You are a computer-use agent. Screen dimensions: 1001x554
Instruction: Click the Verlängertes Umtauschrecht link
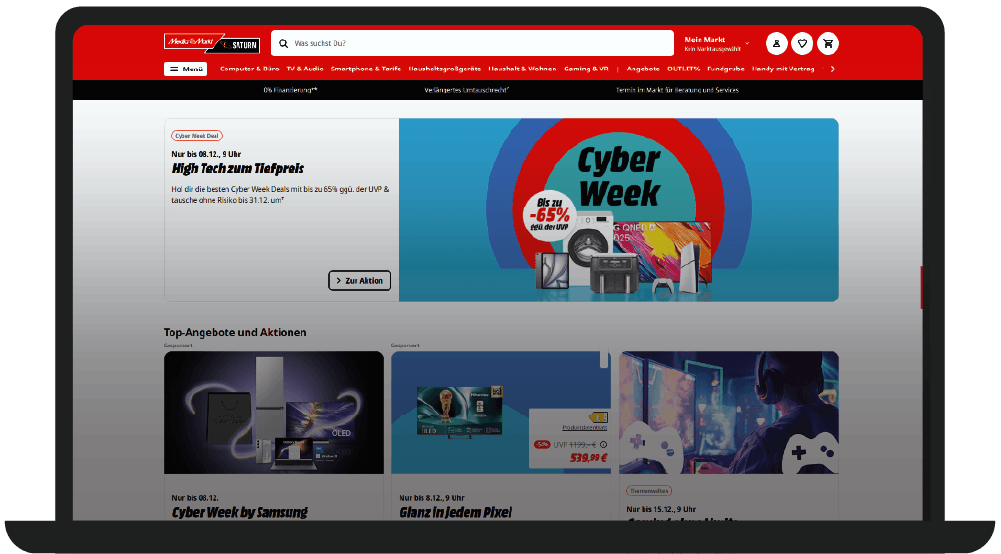coord(466,90)
